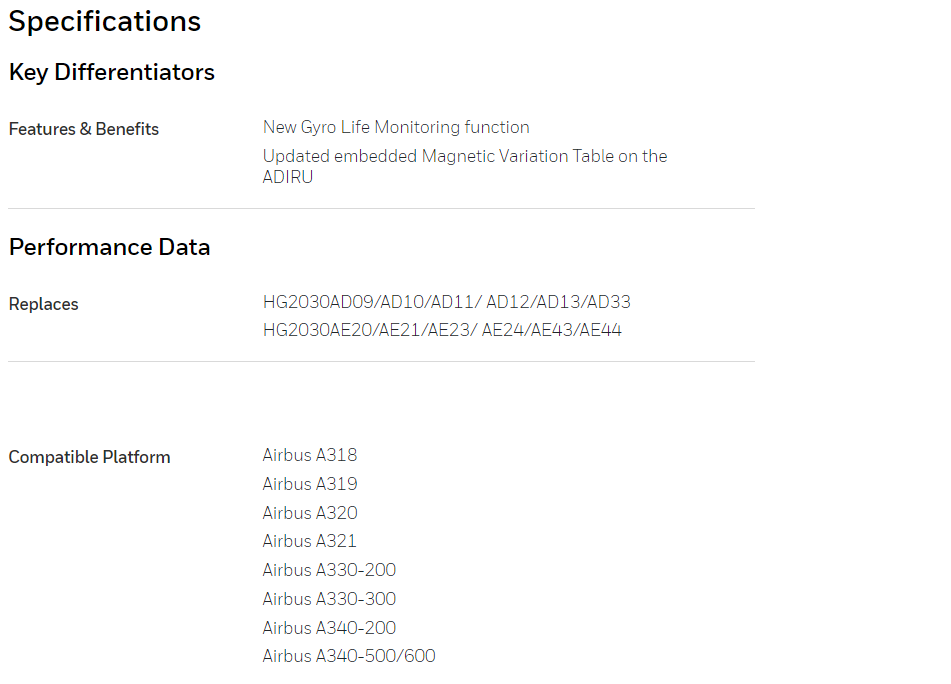Click the Airbus A340-500/600 entry
The height and width of the screenshot is (684, 951).
tap(349, 656)
